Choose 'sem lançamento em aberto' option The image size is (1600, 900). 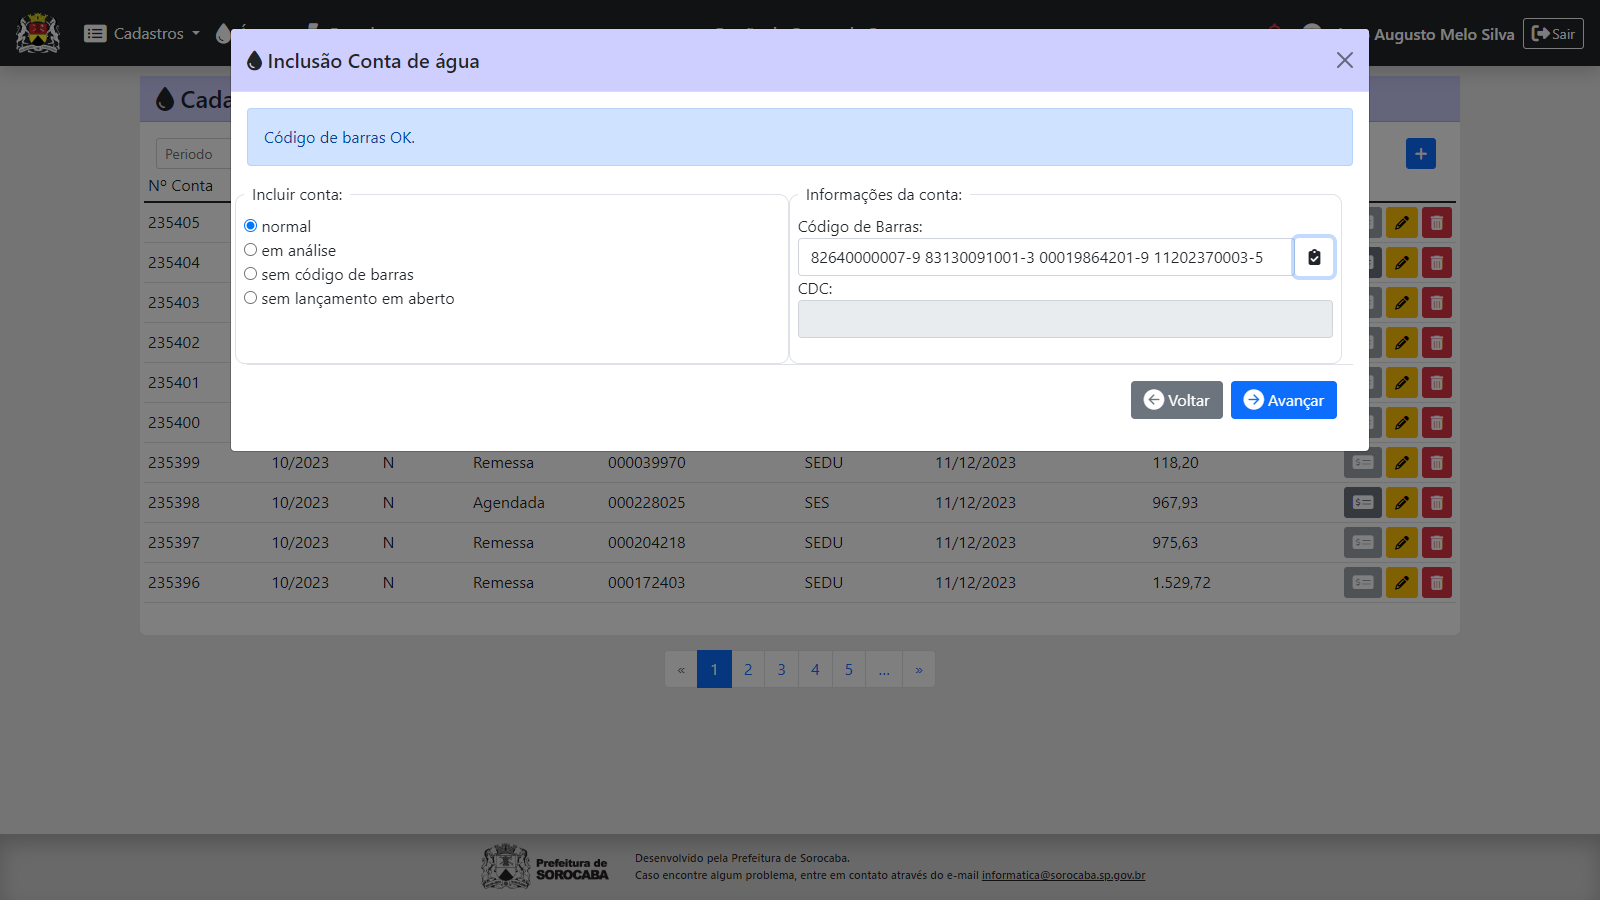click(x=251, y=298)
